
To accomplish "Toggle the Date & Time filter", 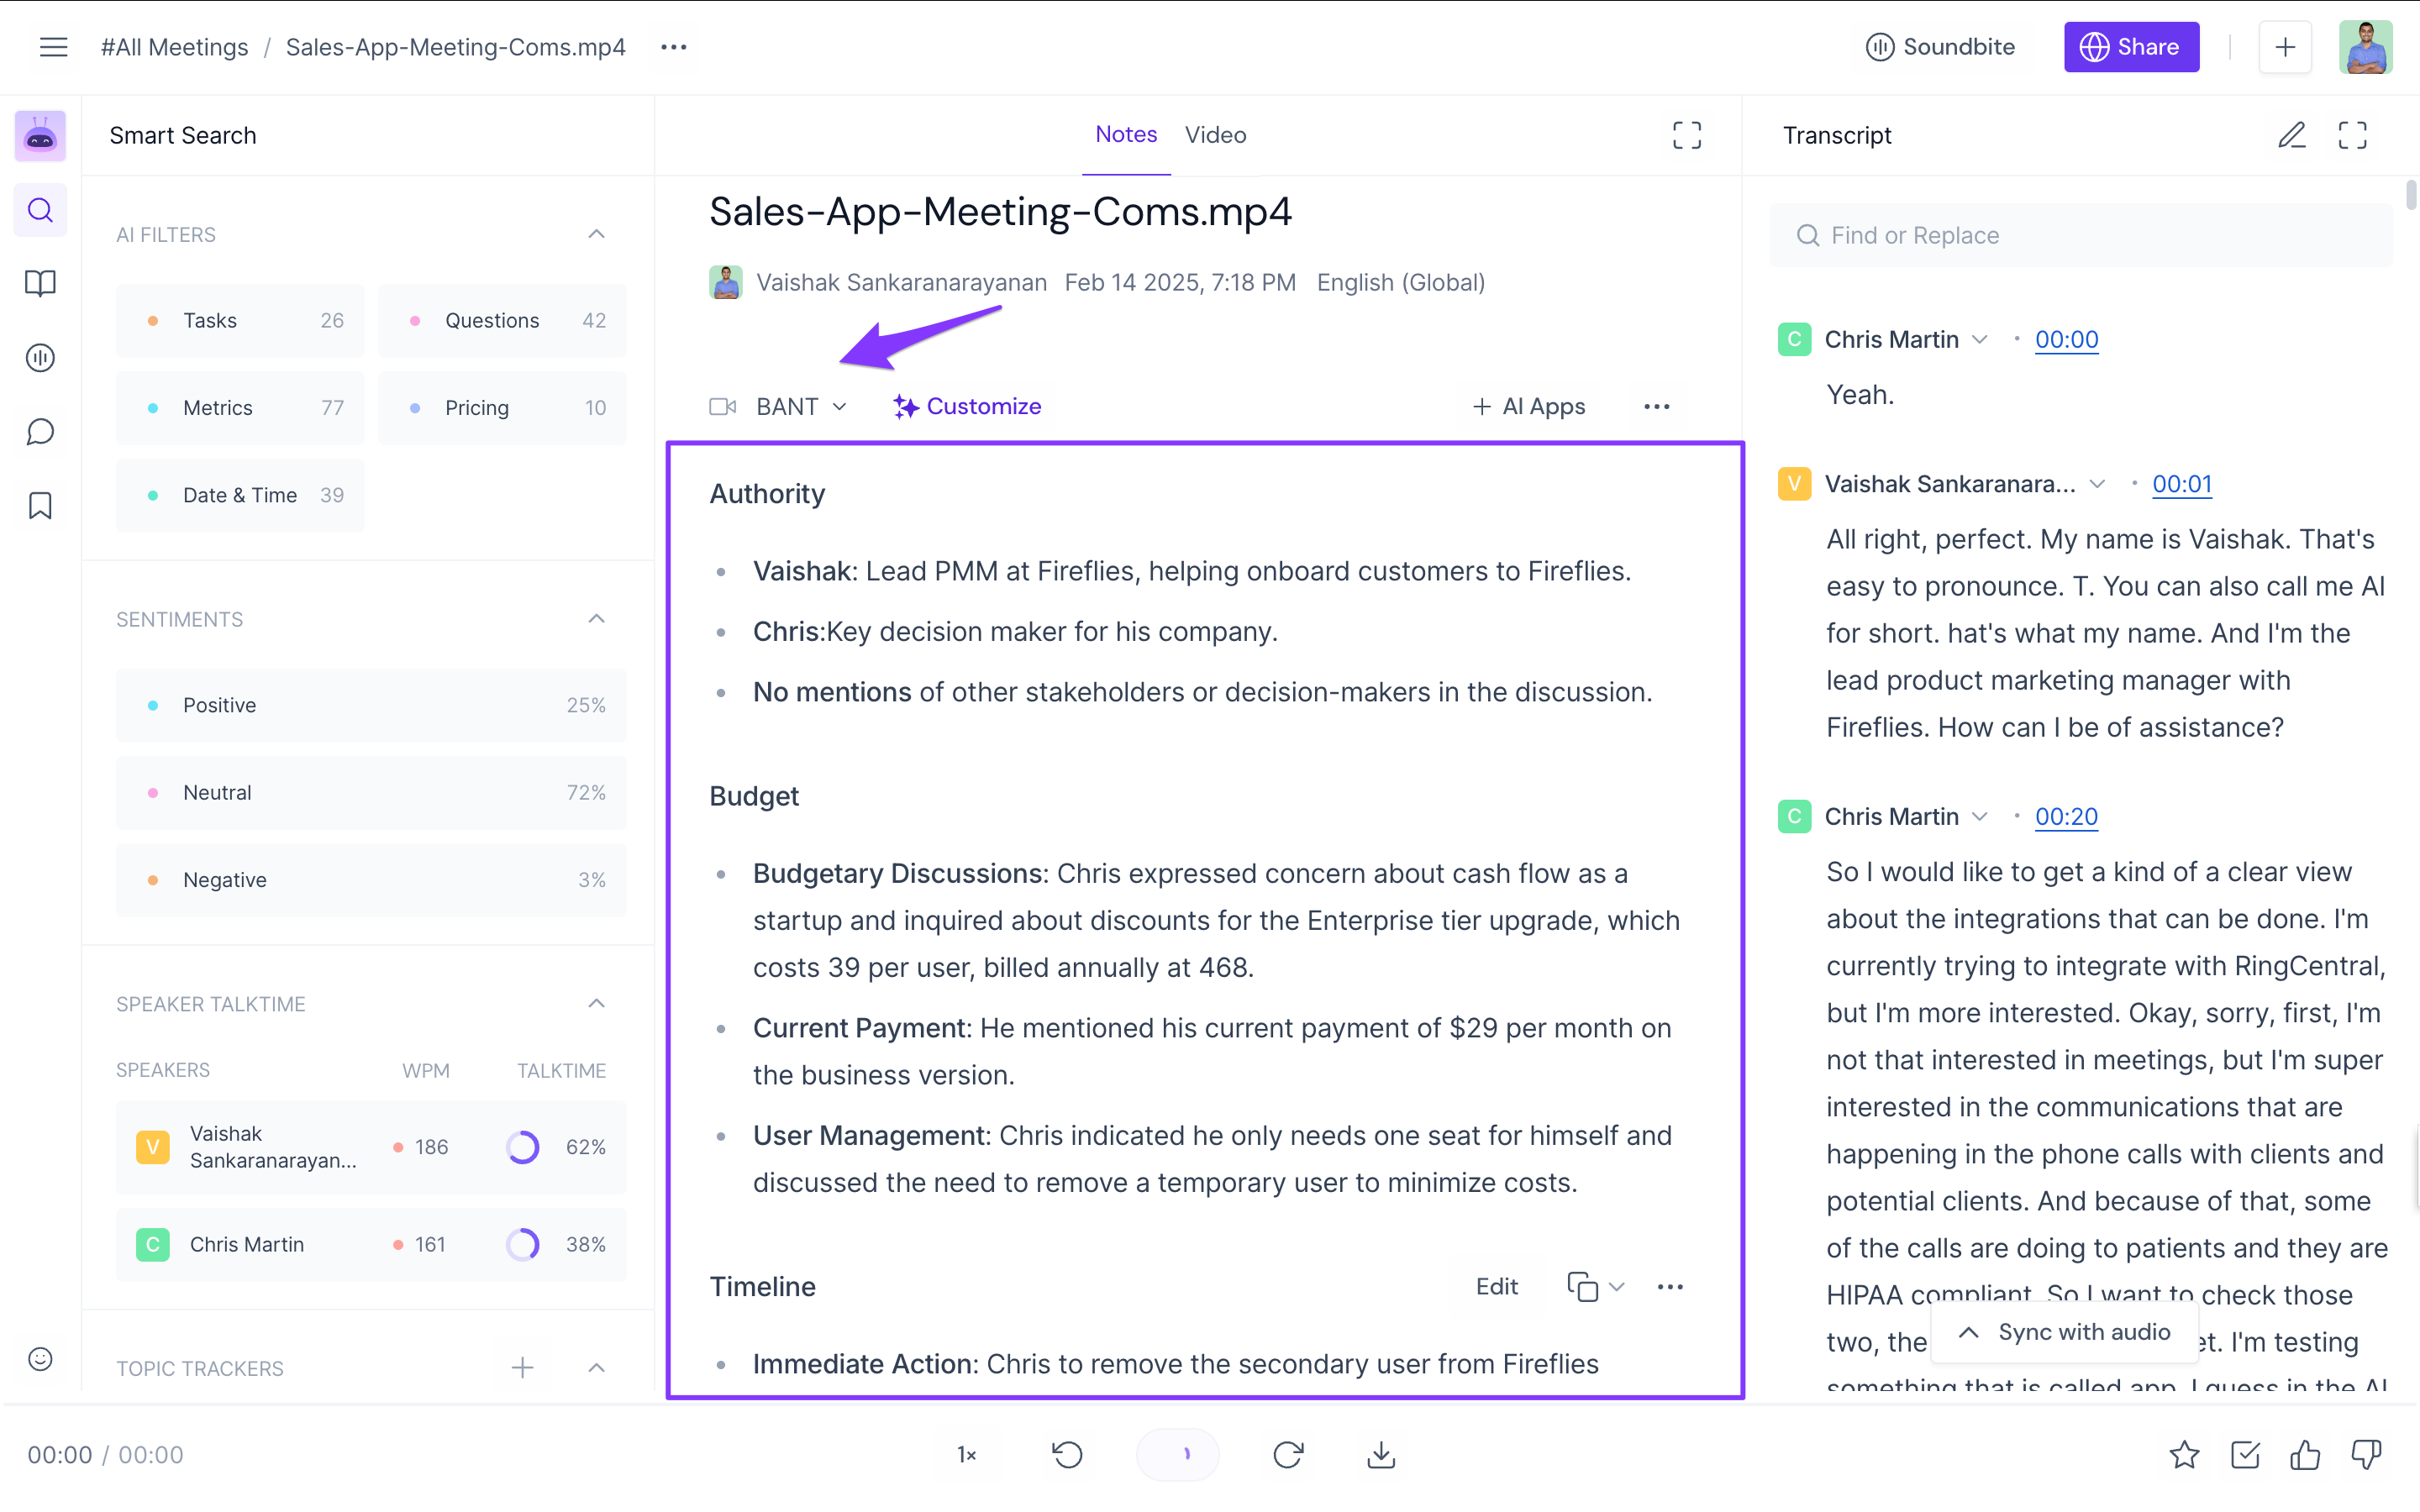I will pyautogui.click(x=240, y=495).
